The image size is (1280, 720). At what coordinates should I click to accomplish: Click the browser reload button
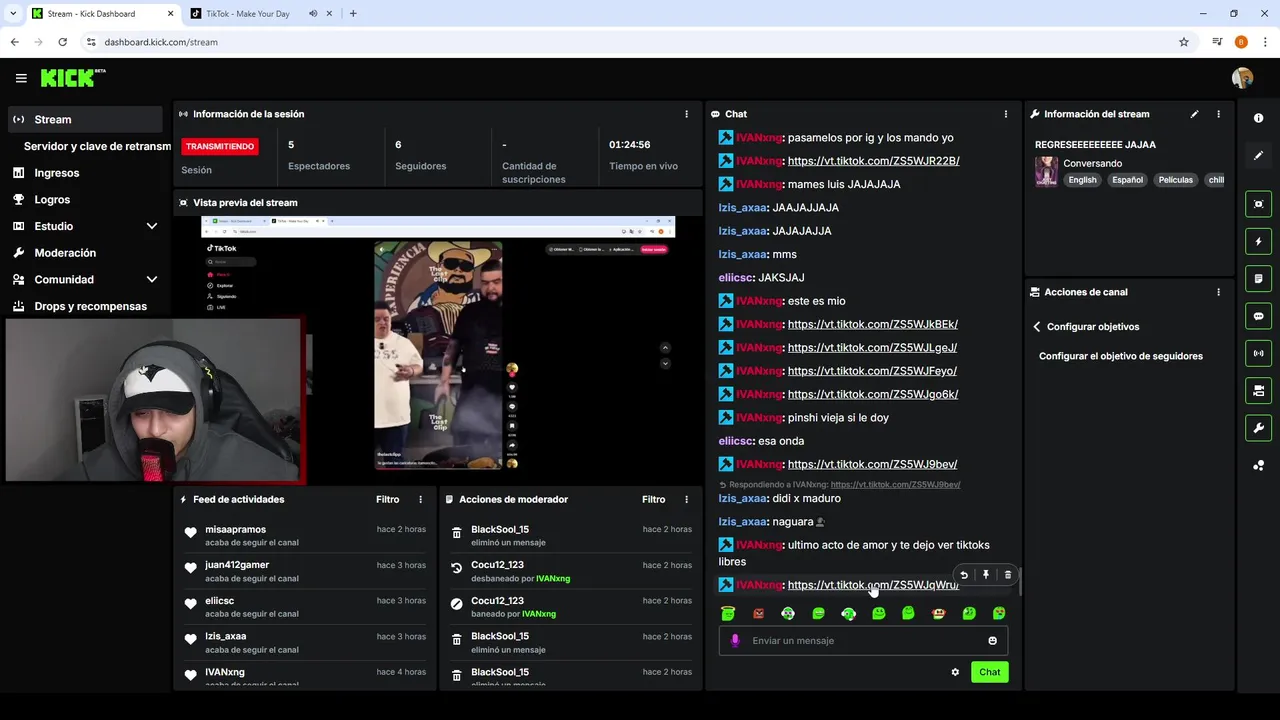click(x=62, y=42)
